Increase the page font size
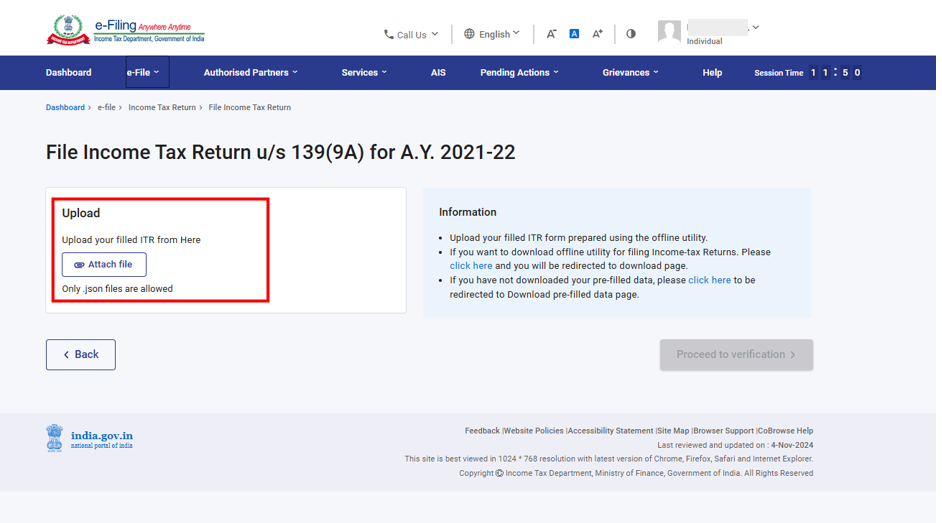 pos(597,34)
